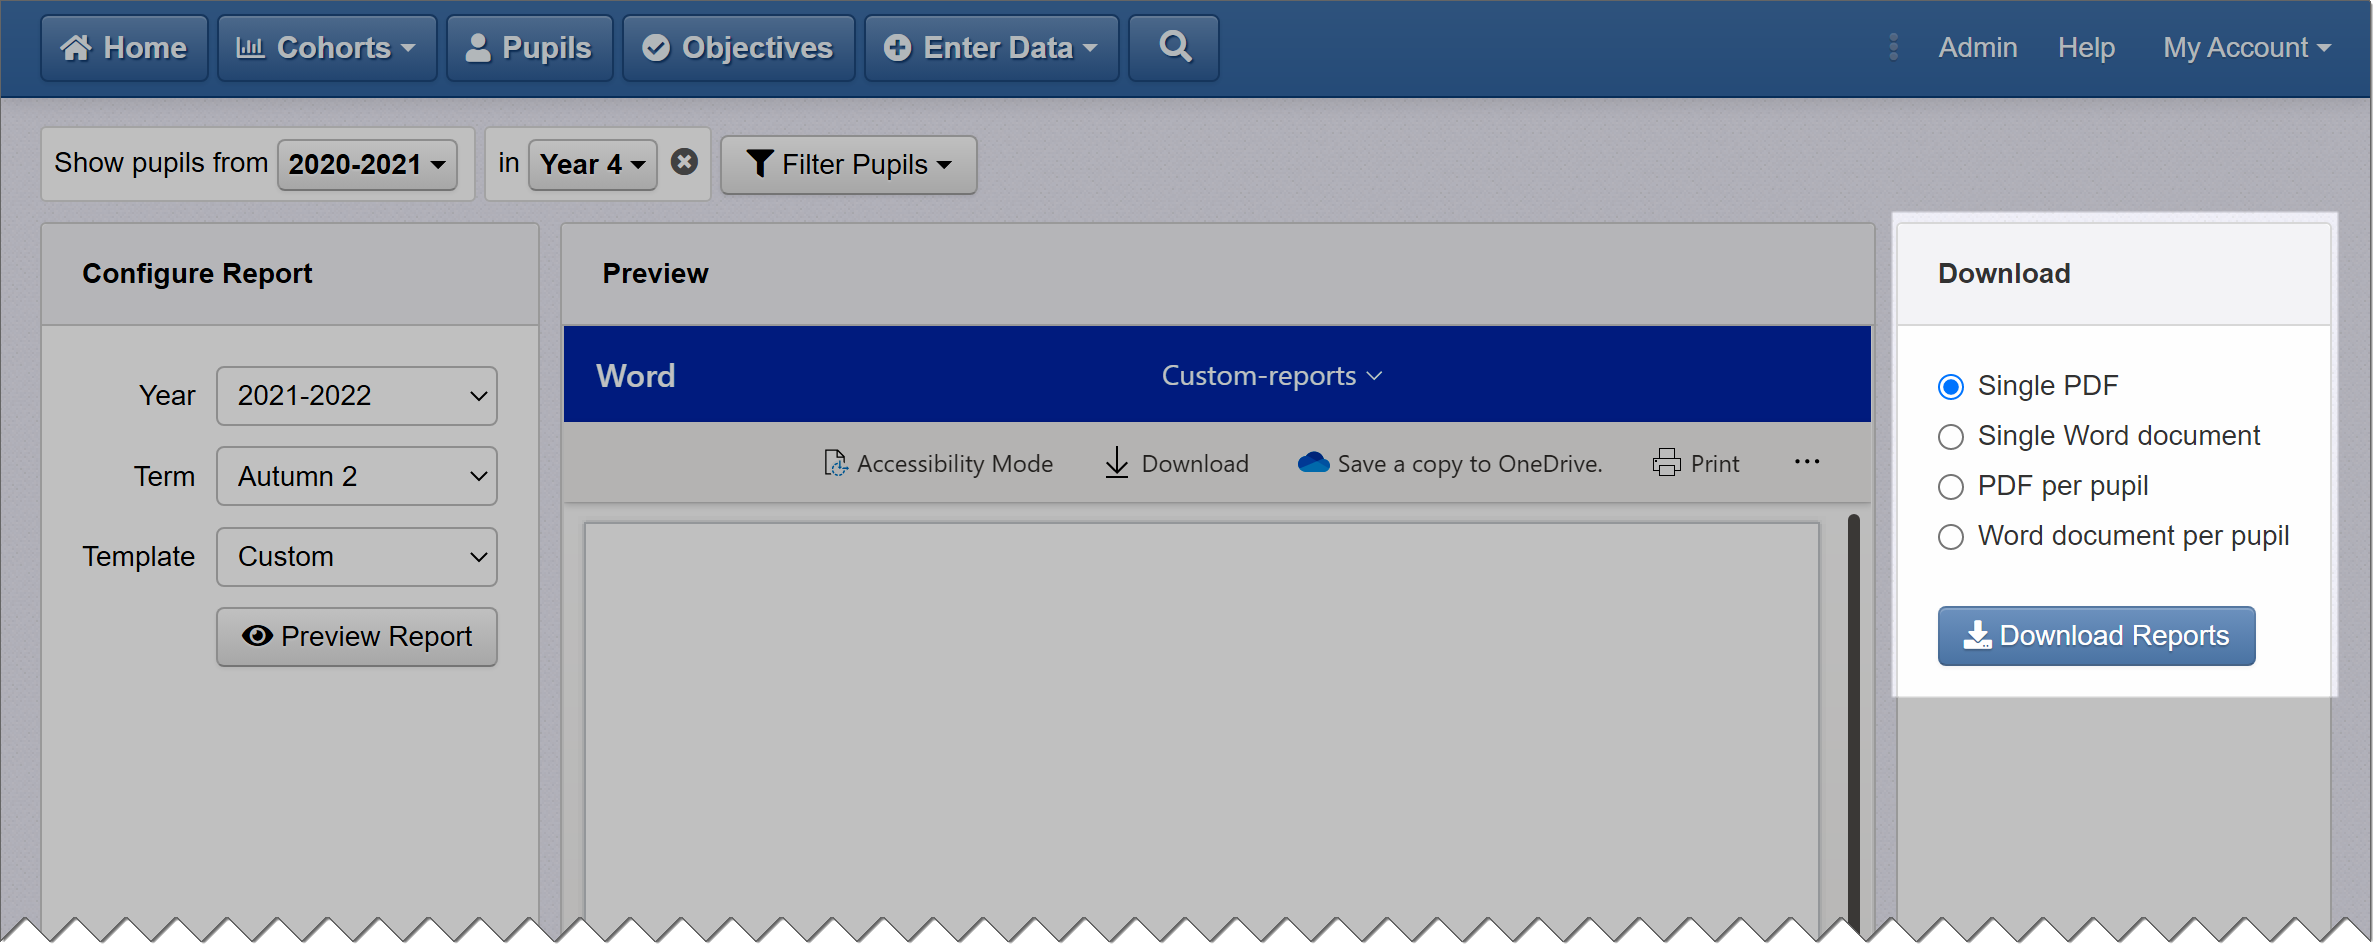Click the Download Reports button

pos(2096,636)
